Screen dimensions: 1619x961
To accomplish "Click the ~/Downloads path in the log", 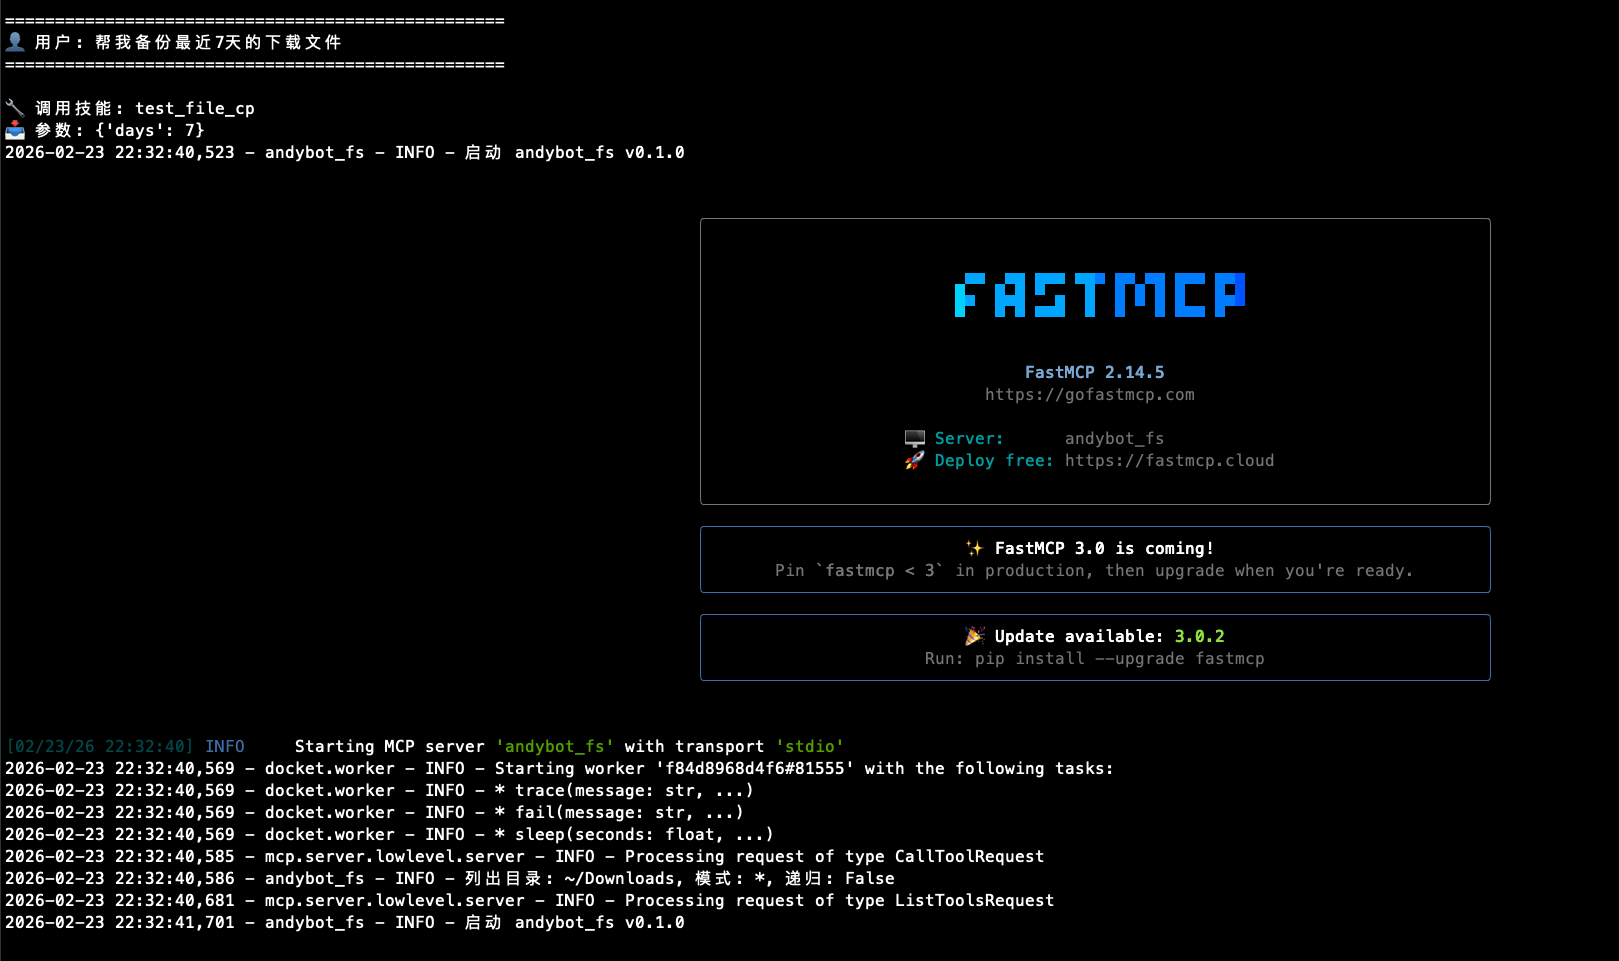I will 620,878.
